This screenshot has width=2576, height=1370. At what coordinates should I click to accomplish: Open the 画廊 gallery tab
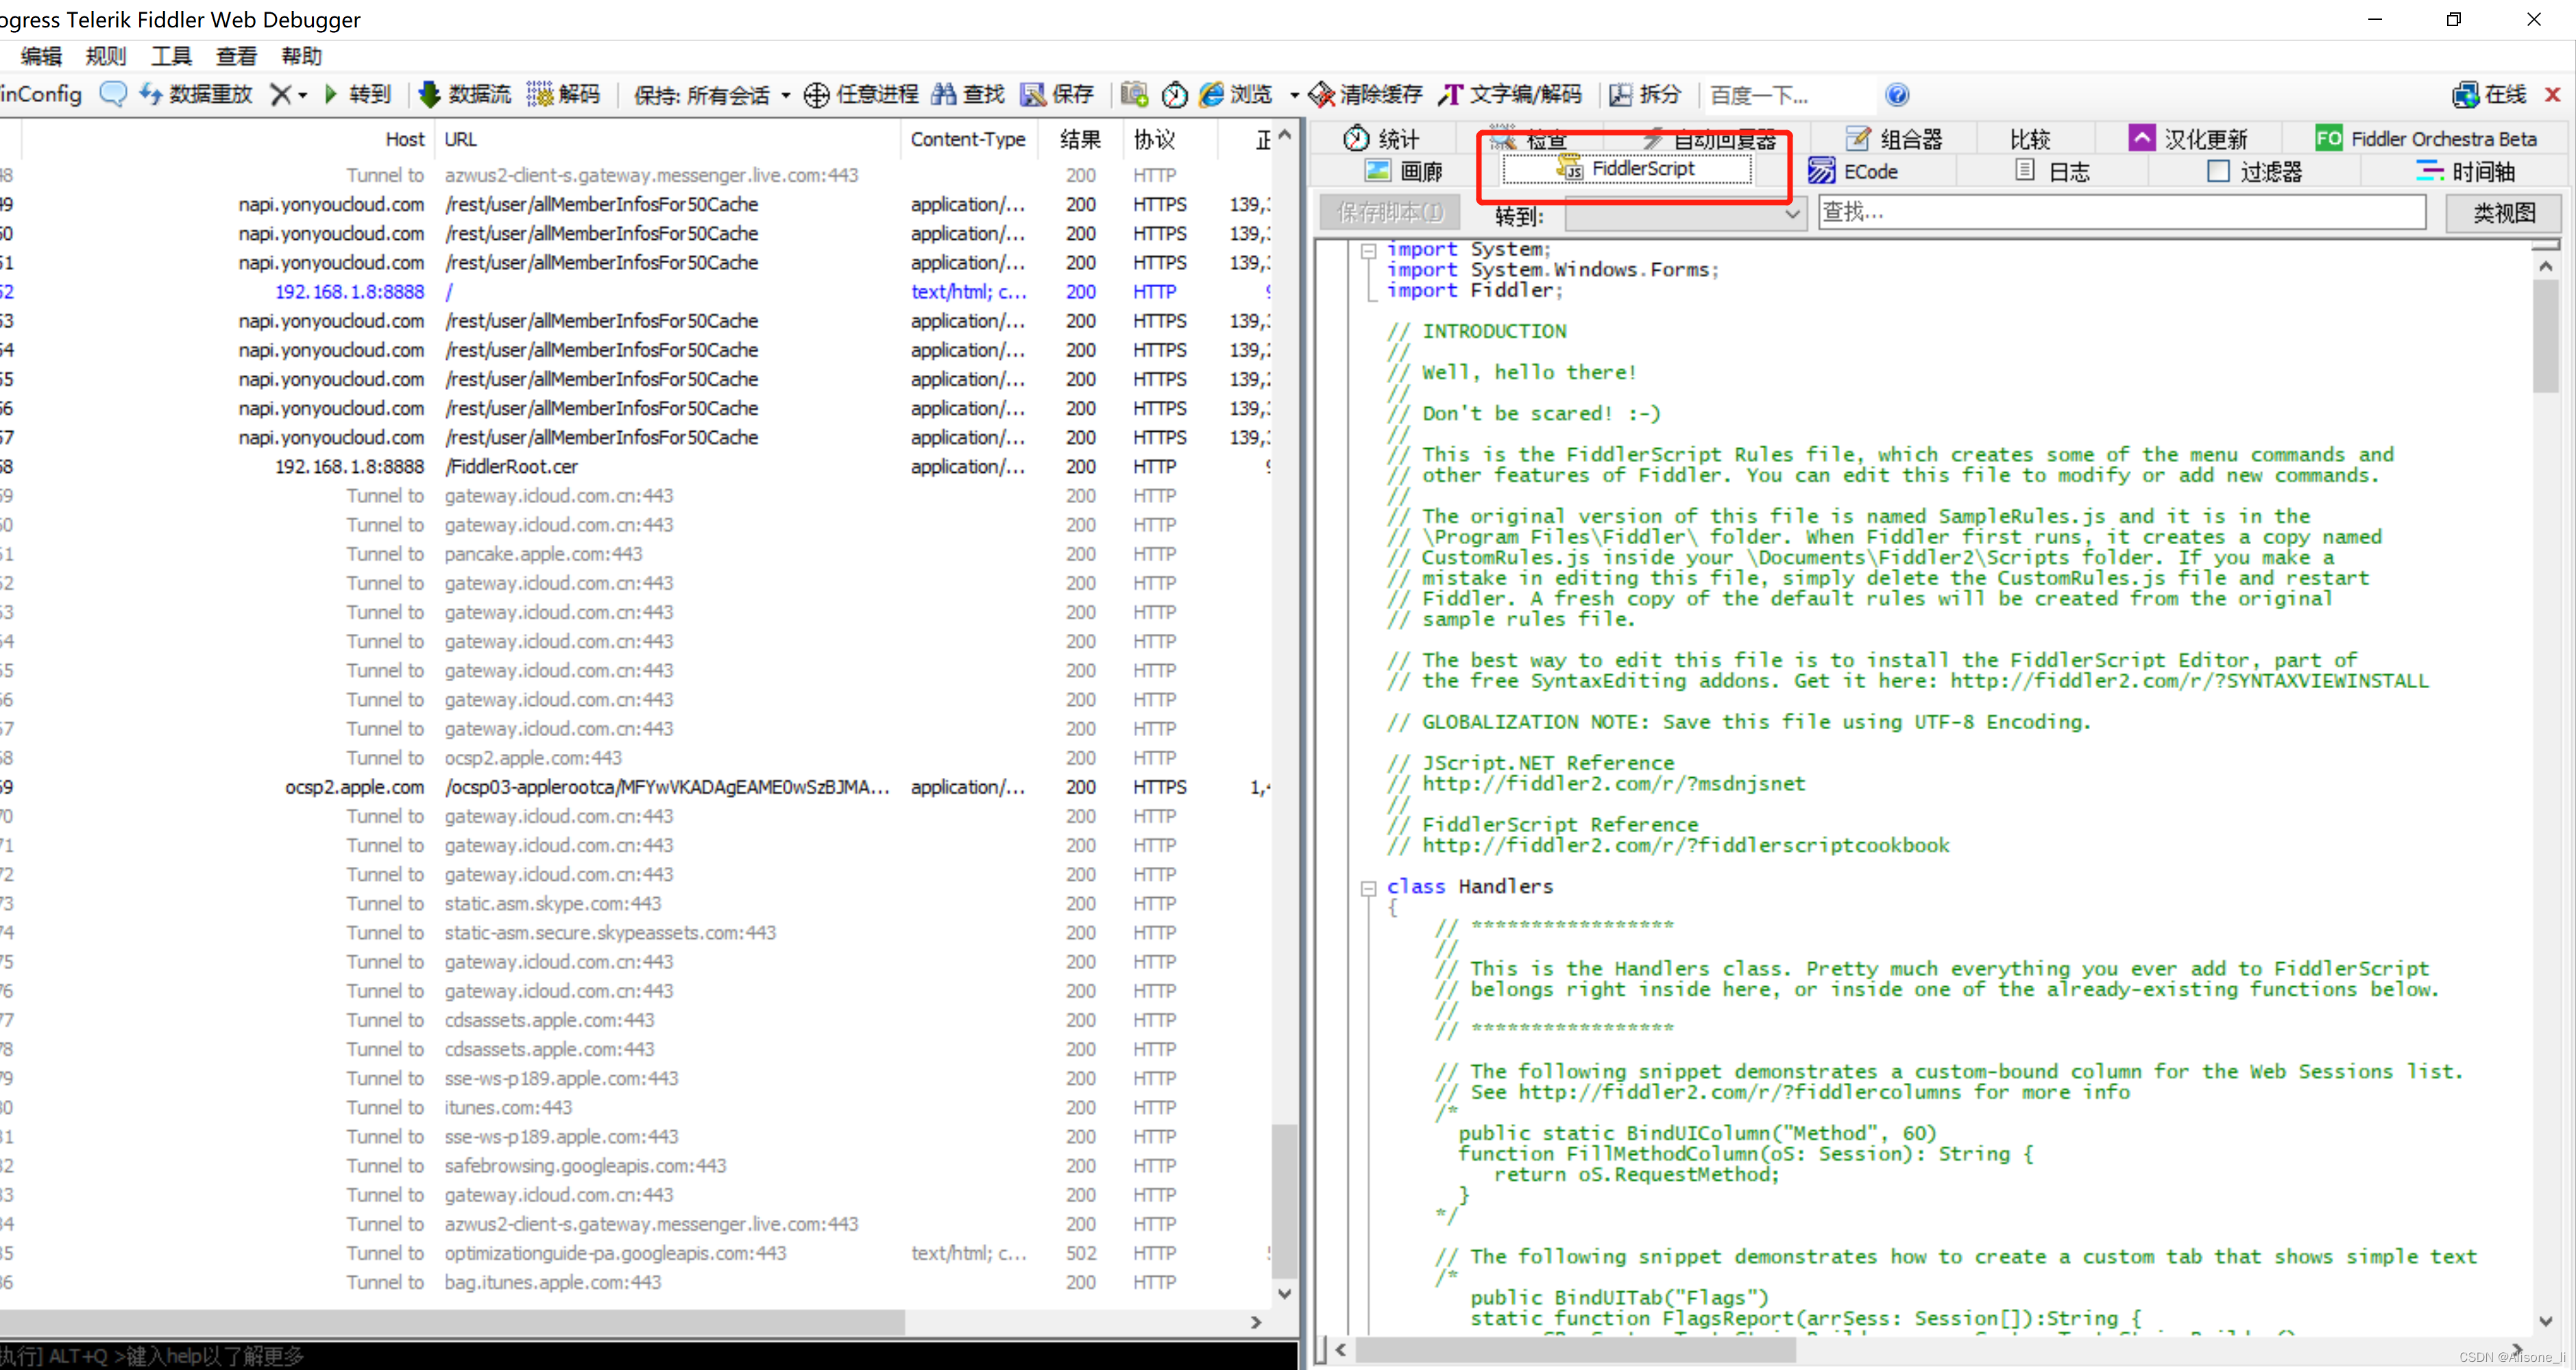1404,171
